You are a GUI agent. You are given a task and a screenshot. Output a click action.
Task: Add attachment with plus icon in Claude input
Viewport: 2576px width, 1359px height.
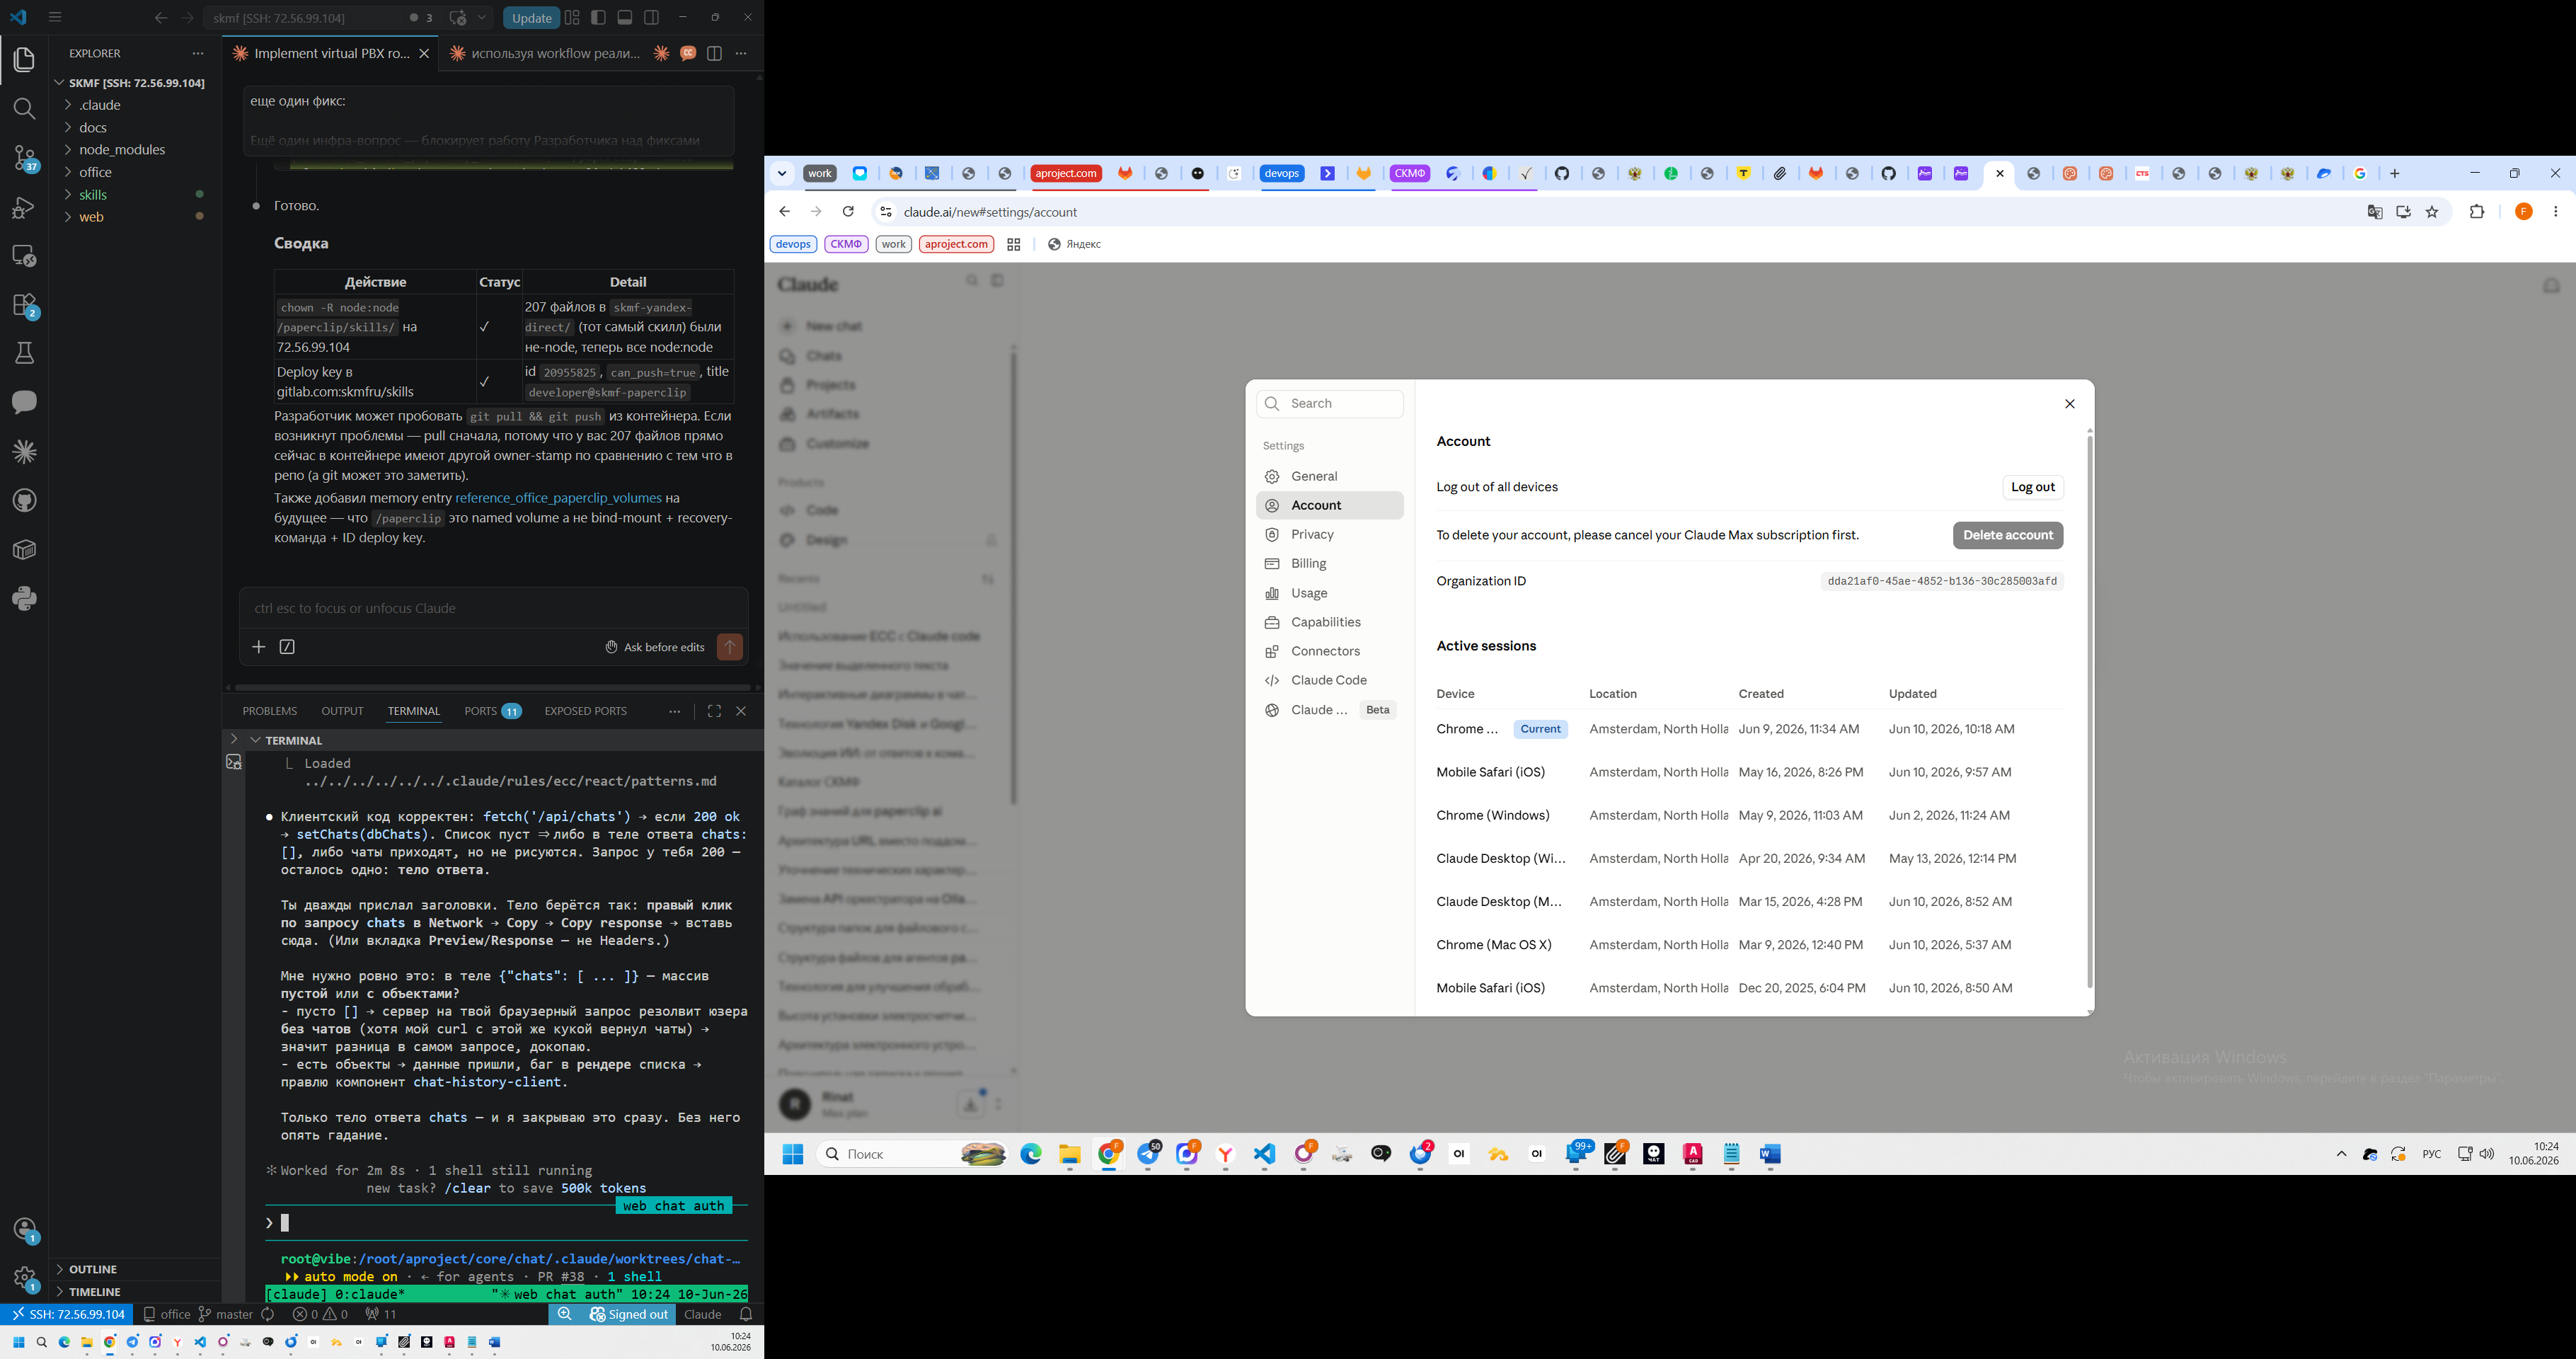(259, 647)
